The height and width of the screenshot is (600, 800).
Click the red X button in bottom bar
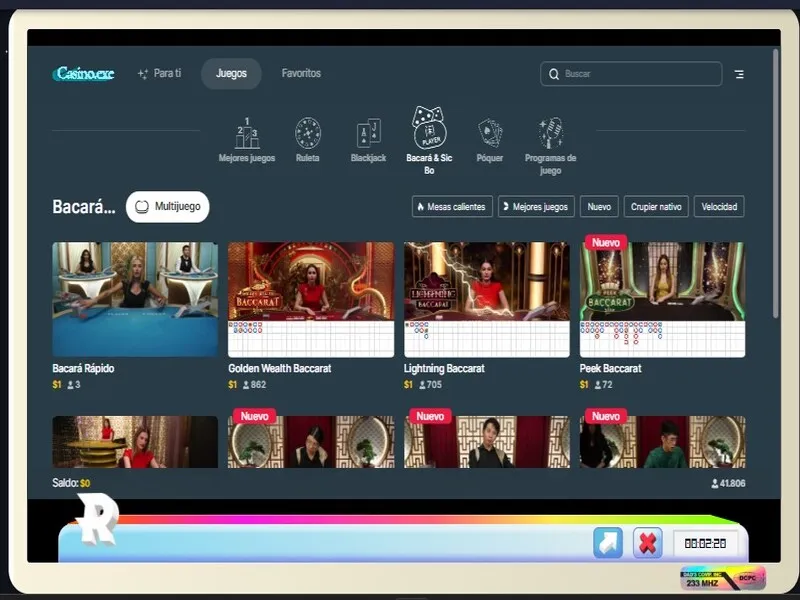click(647, 543)
